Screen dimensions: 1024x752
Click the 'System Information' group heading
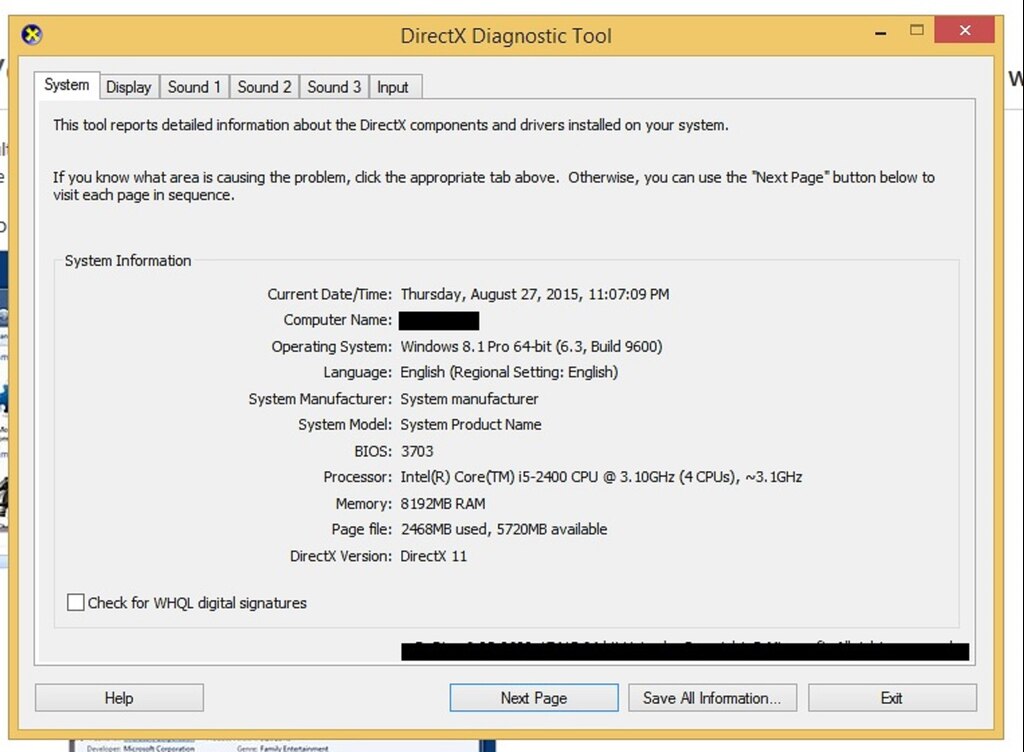(x=128, y=260)
